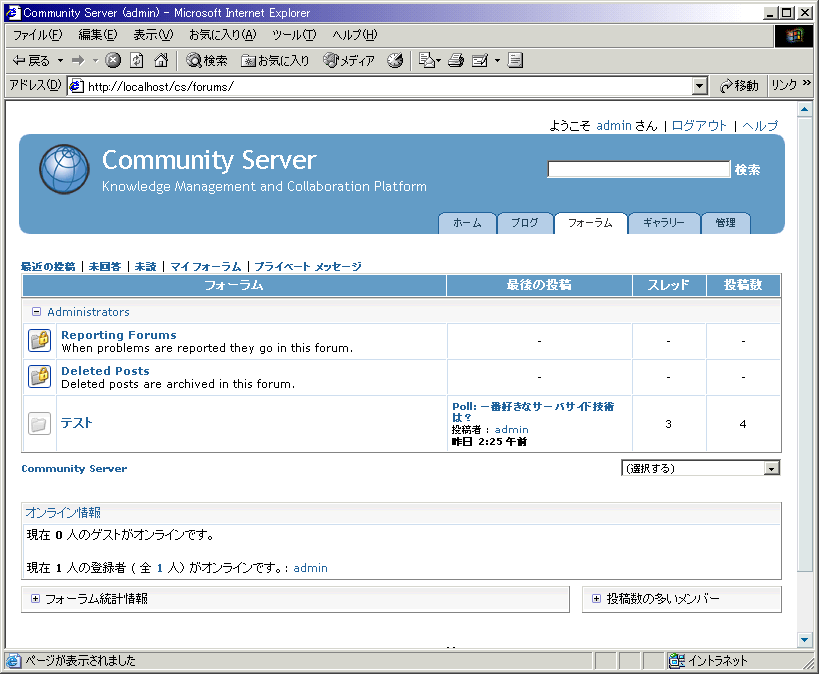Open the Media (メディア) toolbar pane

(348, 61)
